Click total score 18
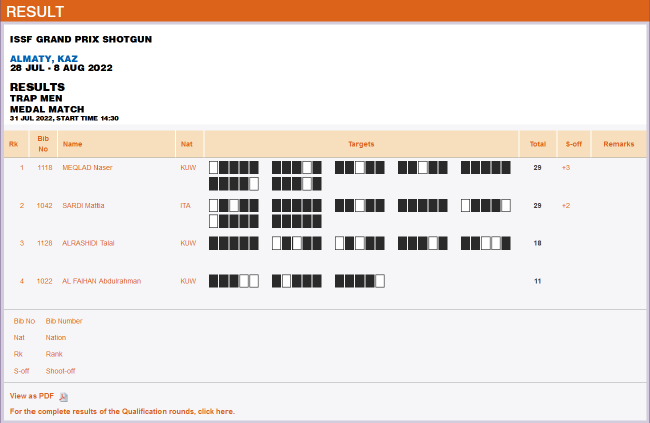Screen dimensions: 650x423 [537, 243]
